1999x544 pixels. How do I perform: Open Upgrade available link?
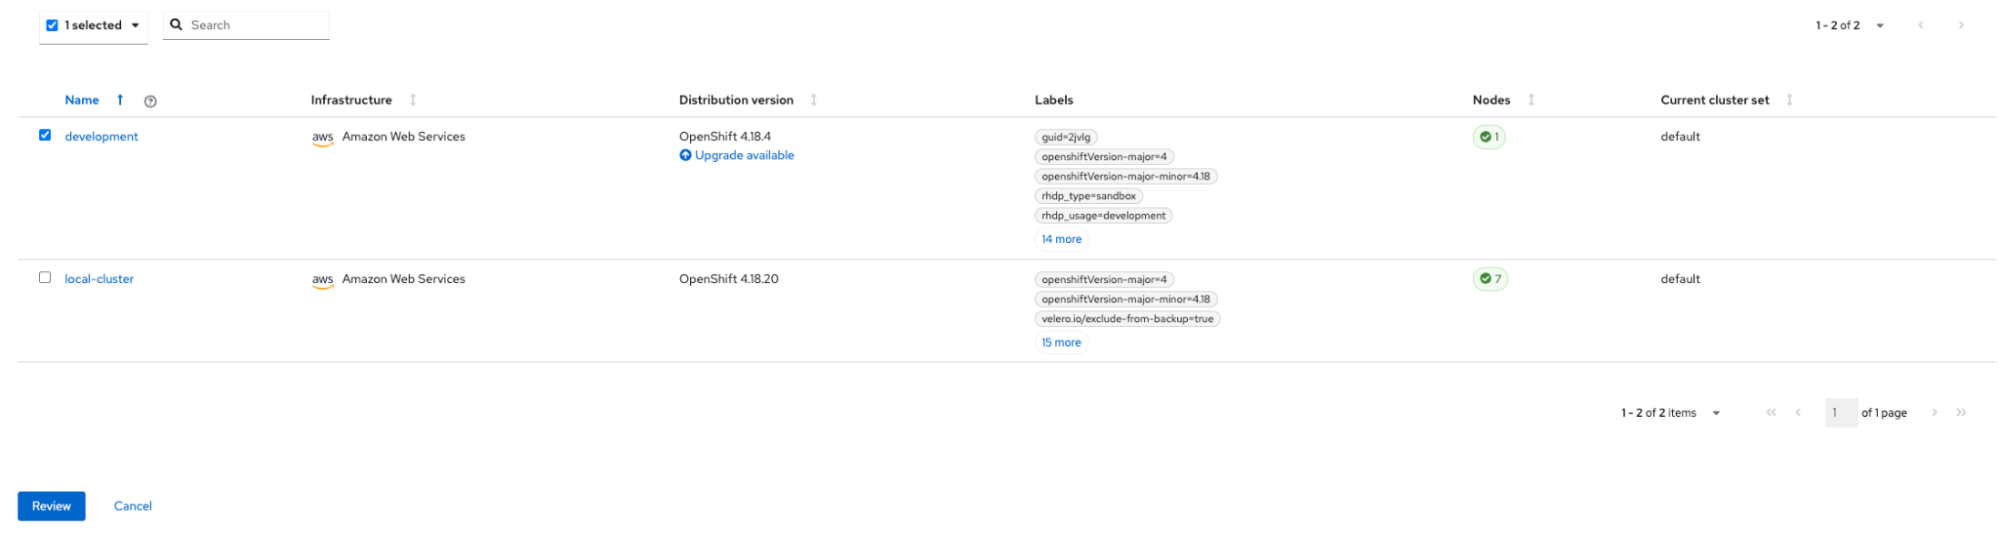[x=744, y=155]
